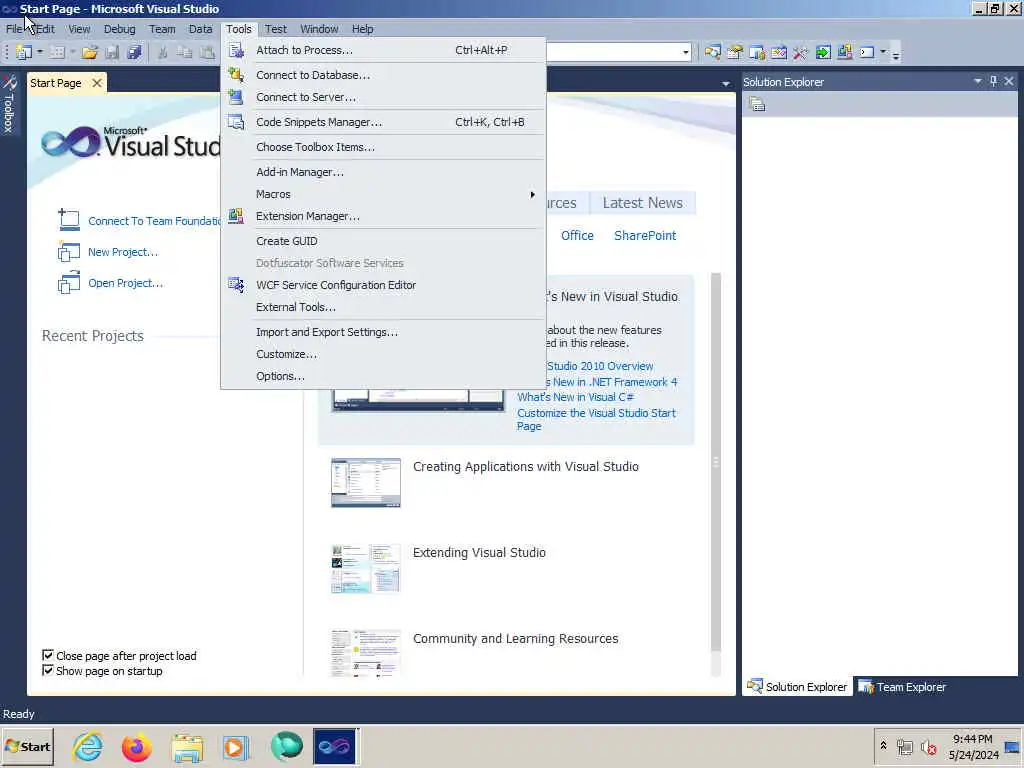Click the Toolbox wrench toolbar icon
The height and width of the screenshot is (768, 1024).
pos(800,52)
